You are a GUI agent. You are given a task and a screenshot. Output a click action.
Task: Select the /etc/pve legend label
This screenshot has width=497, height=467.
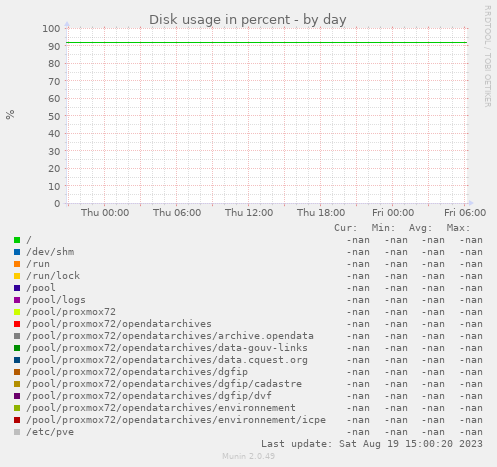click(50, 432)
